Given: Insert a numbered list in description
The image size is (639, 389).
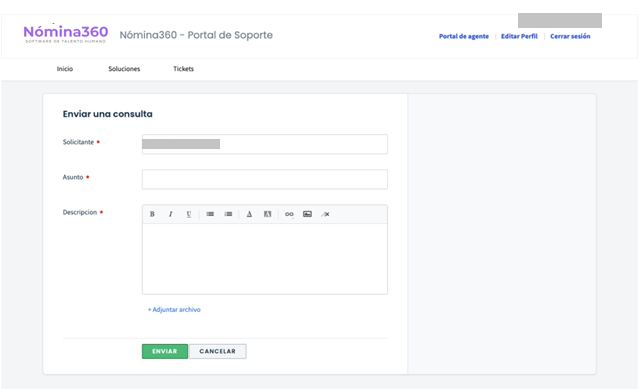Looking at the screenshot, I should click(x=228, y=214).
